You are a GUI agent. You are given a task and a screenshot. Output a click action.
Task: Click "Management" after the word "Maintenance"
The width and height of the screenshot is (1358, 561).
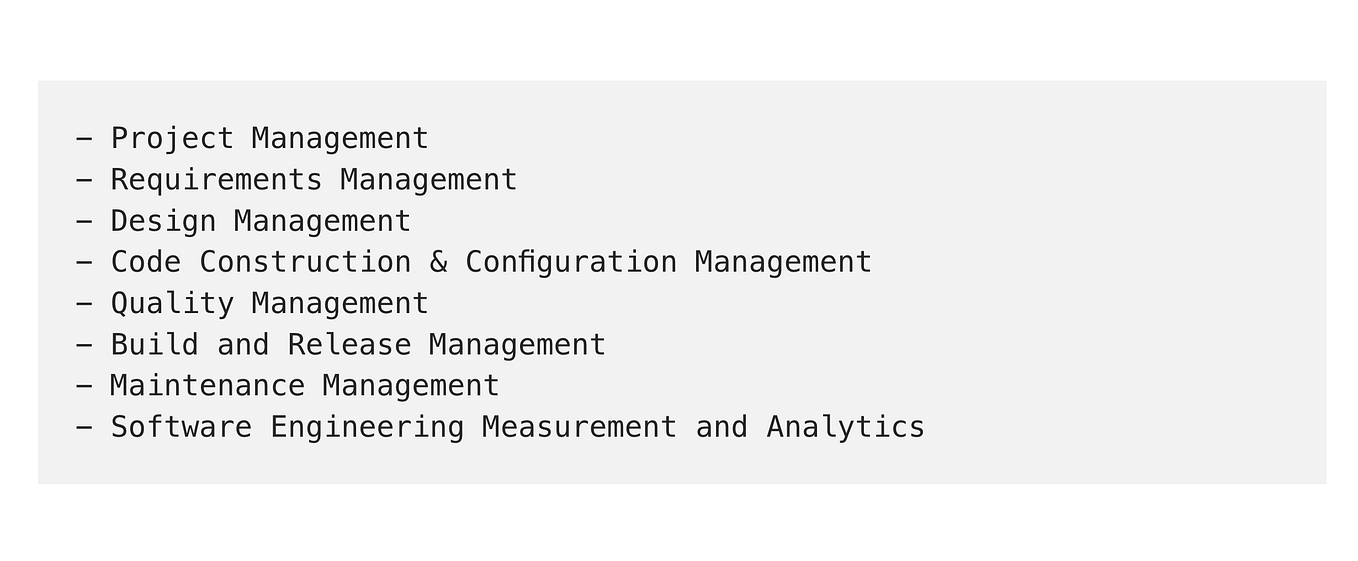[x=411, y=386]
